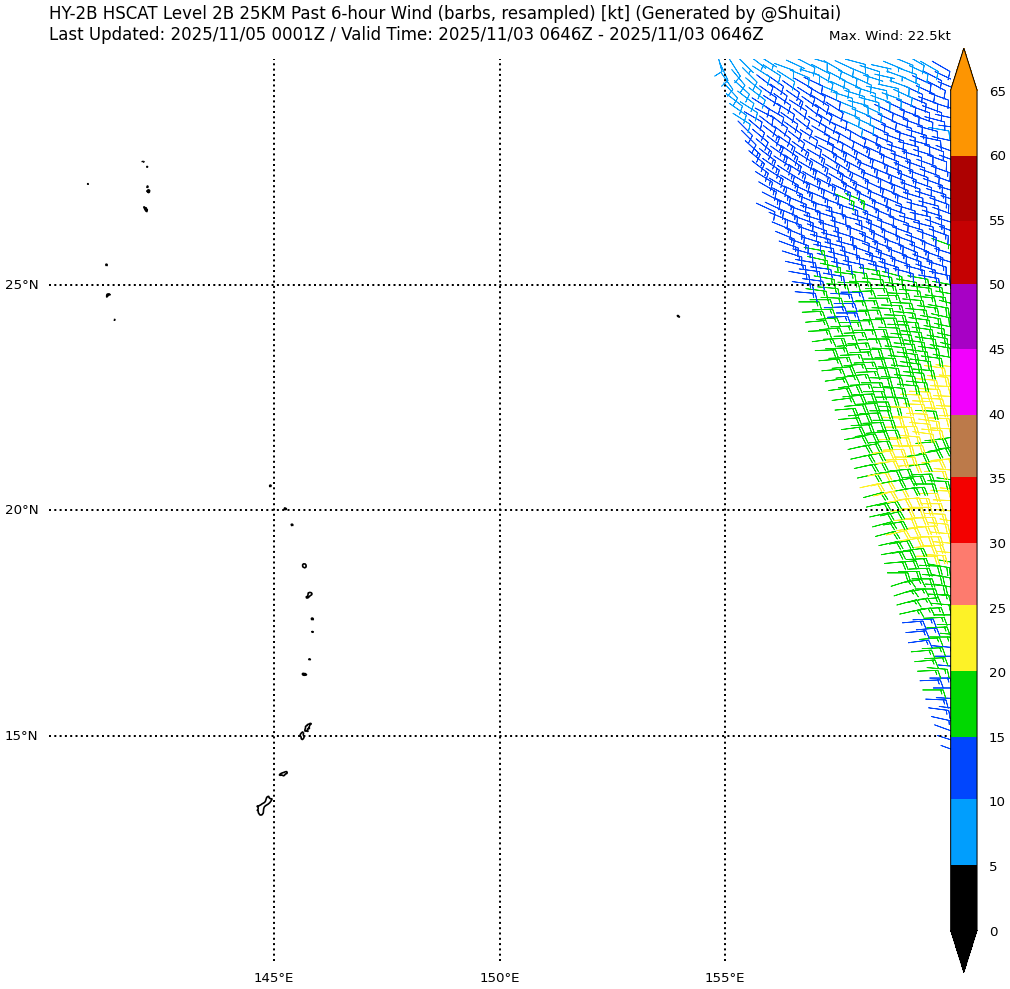Choose the purple 45–50 kt colorbar swatch
This screenshot has height=989, width=1010.
[x=963, y=317]
